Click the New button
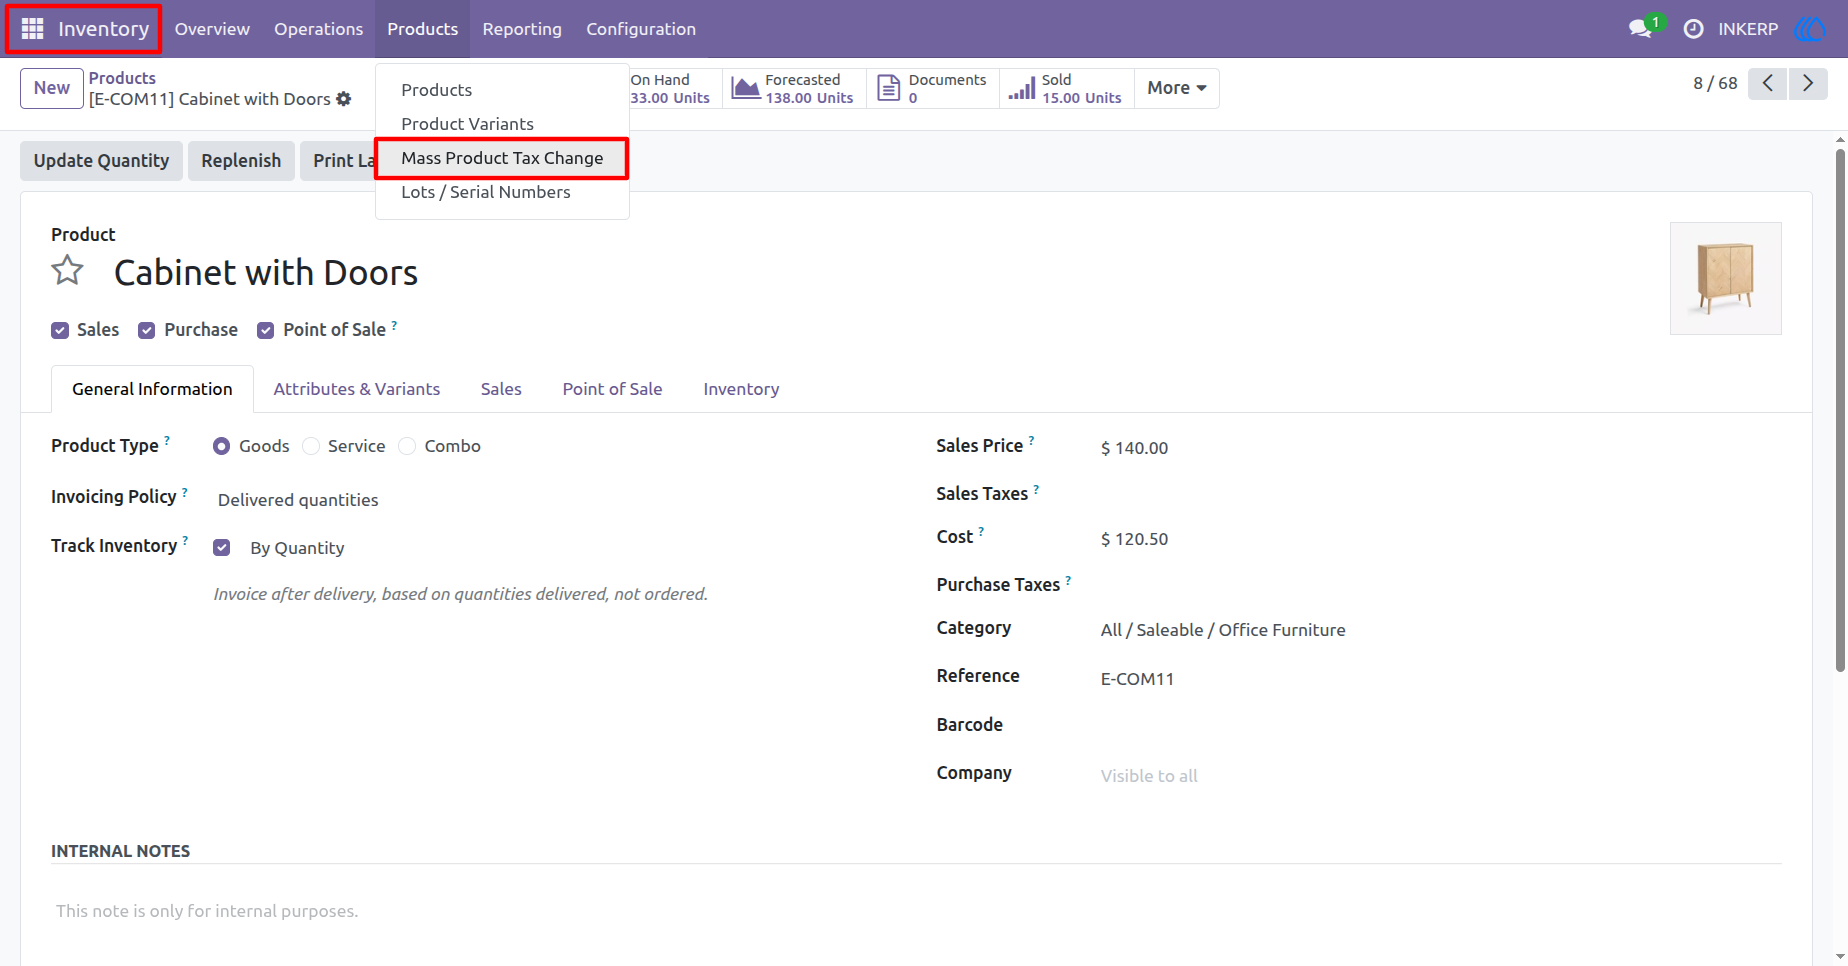 coord(52,88)
